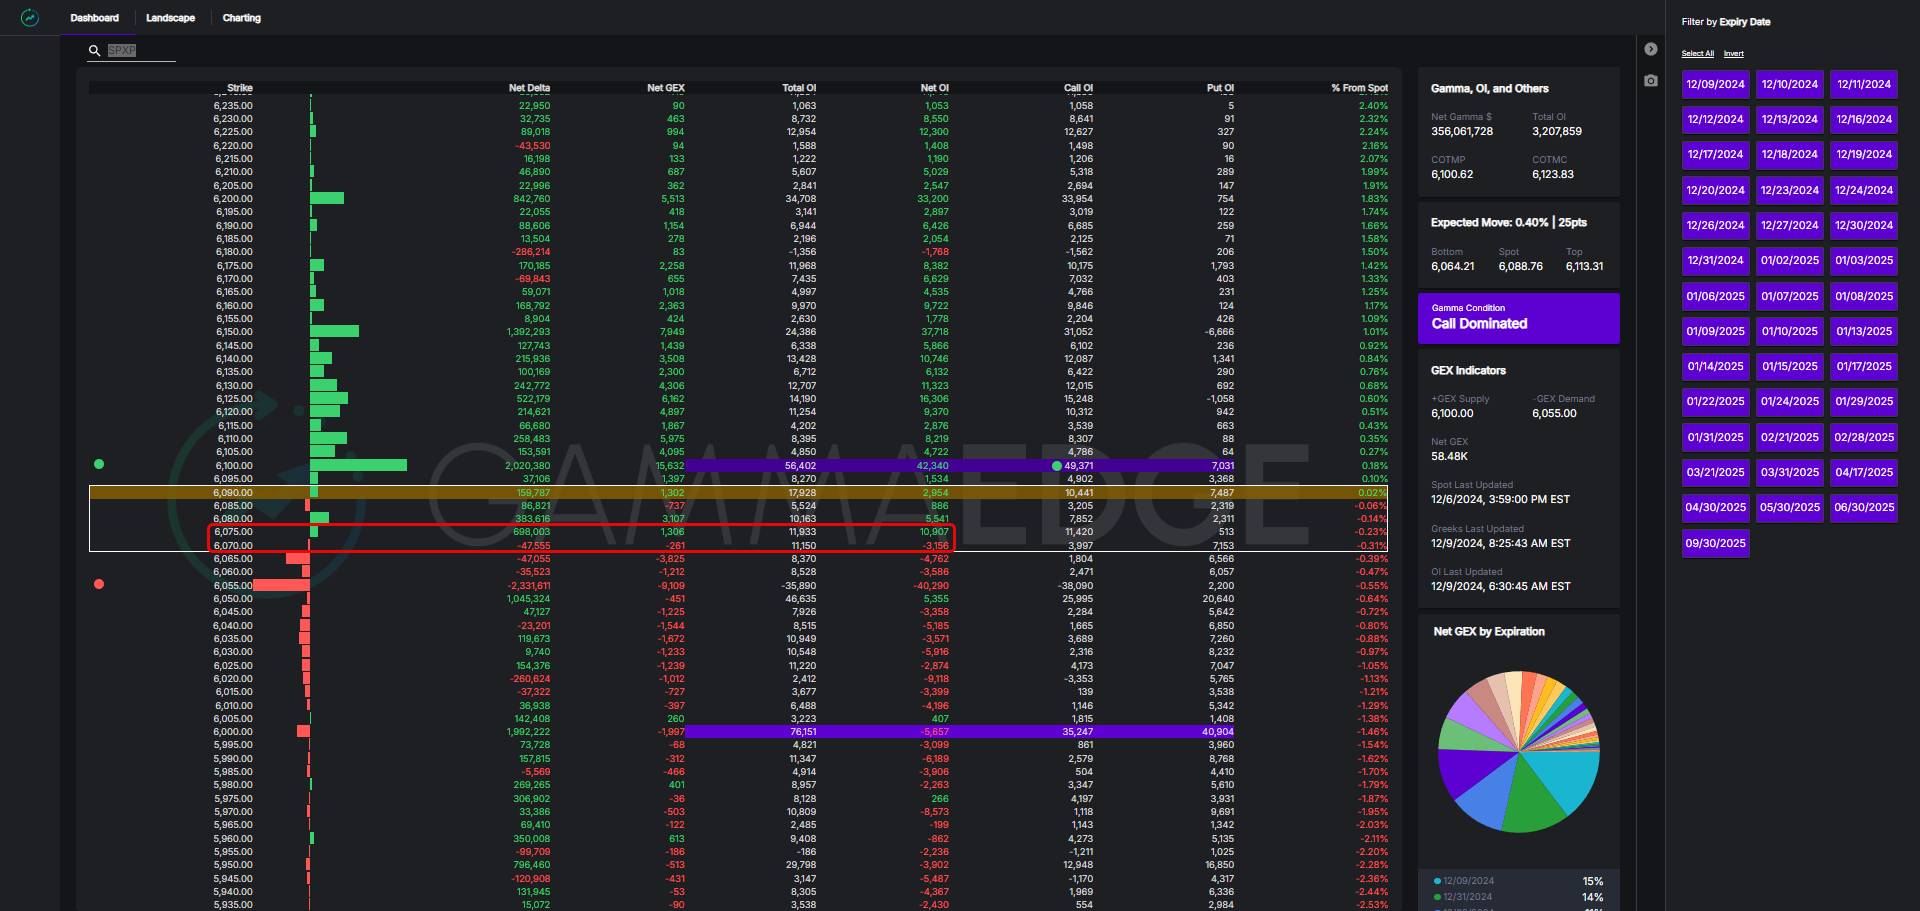Image resolution: width=1920 pixels, height=911 pixels.
Task: Toggle the 12/09/2024 expiry filter
Action: pos(1715,85)
